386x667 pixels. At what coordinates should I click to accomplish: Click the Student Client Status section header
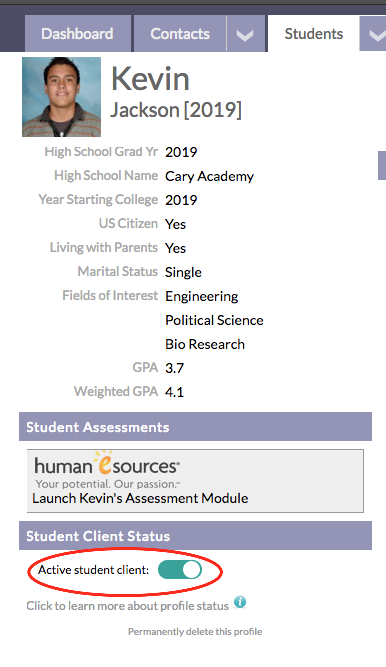click(195, 536)
